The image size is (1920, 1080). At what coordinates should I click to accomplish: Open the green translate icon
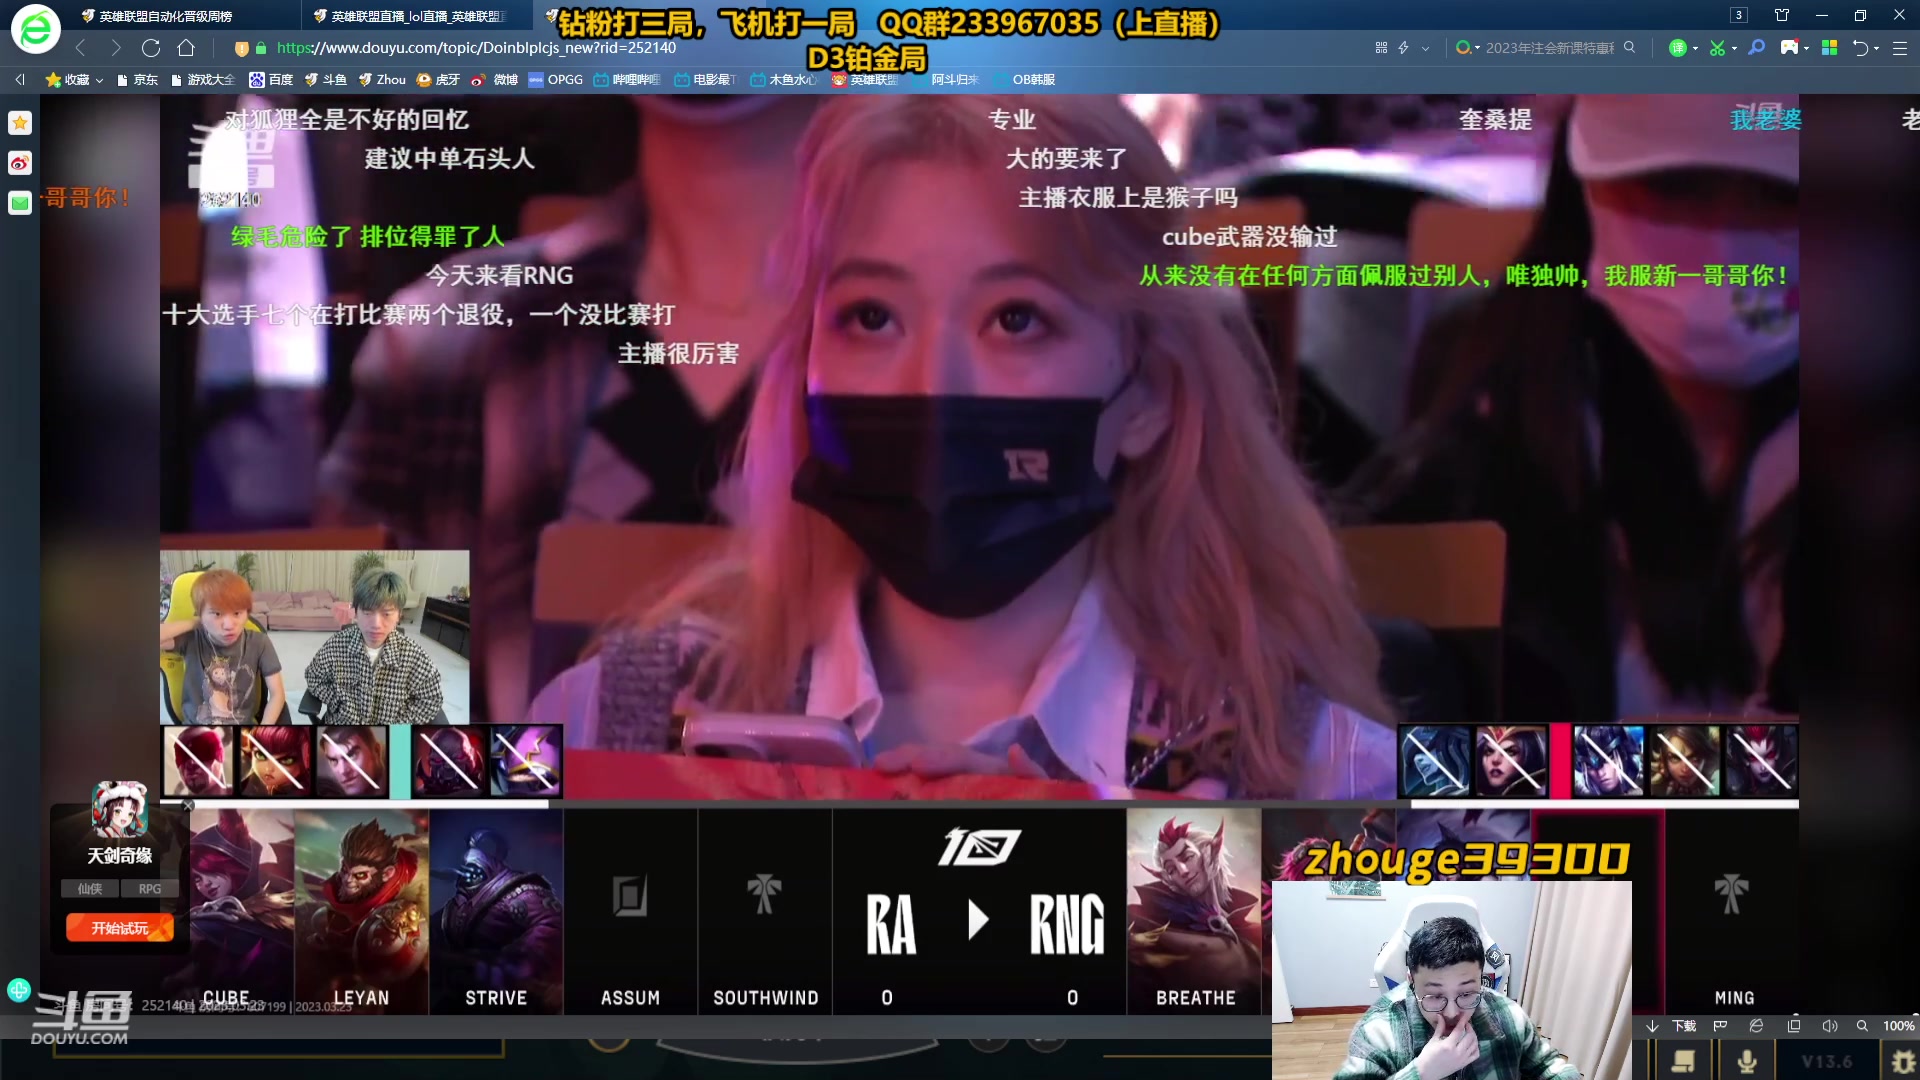pyautogui.click(x=1678, y=48)
